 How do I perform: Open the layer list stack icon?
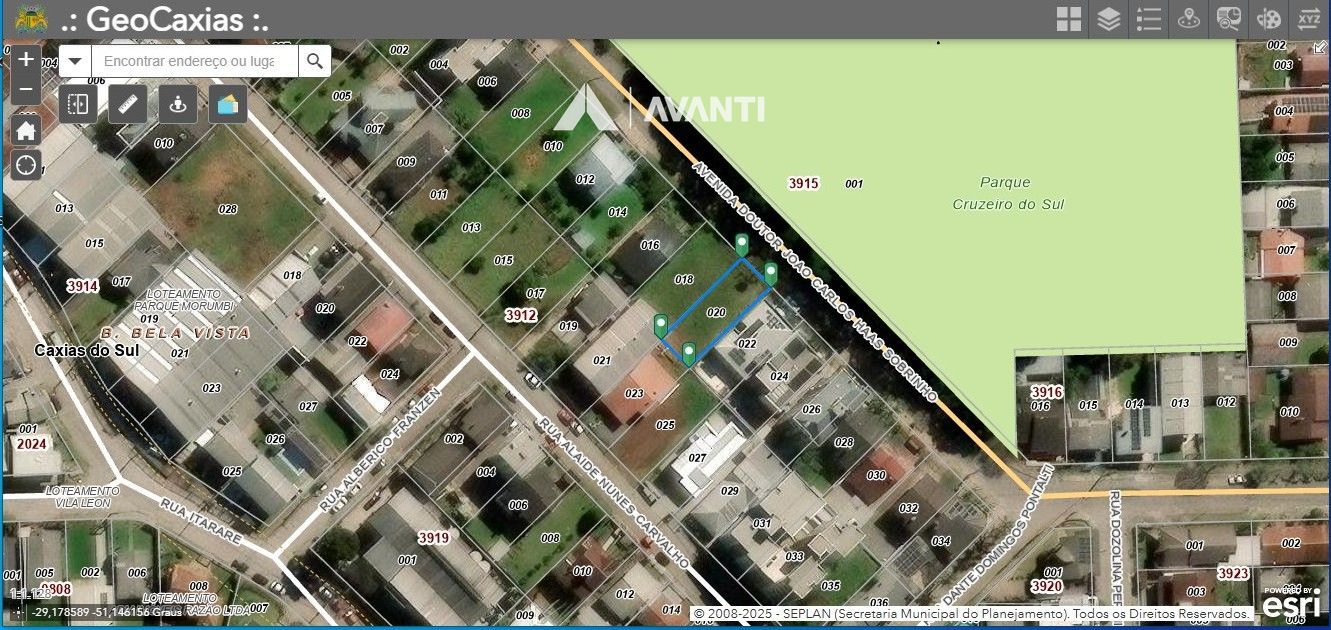[x=1108, y=19]
